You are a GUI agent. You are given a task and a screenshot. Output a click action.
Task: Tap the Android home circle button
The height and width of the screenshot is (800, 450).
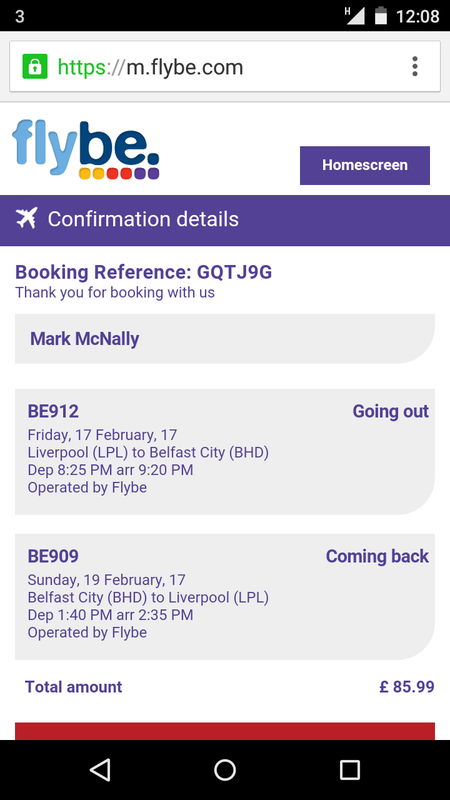click(x=225, y=770)
